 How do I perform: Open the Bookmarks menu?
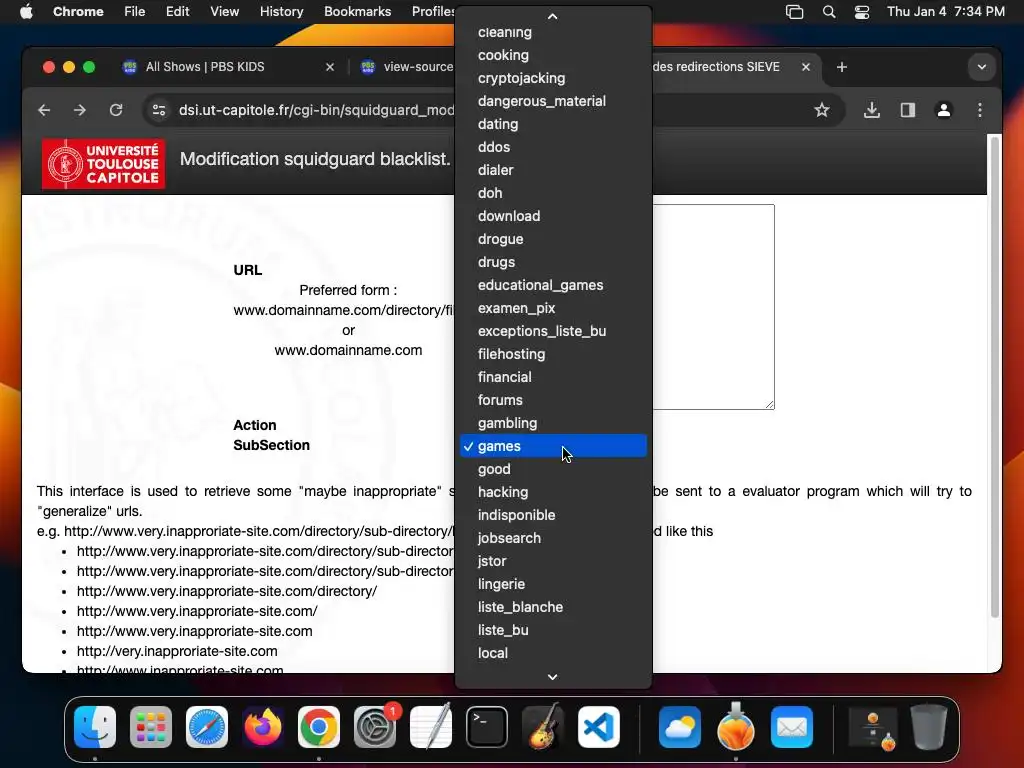tap(358, 12)
